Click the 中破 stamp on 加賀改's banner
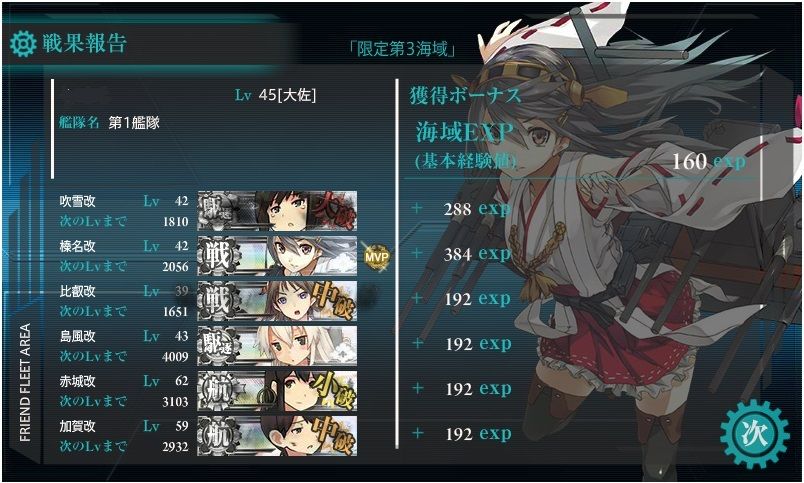Viewport: 804px width, 483px height. pyautogui.click(x=333, y=436)
